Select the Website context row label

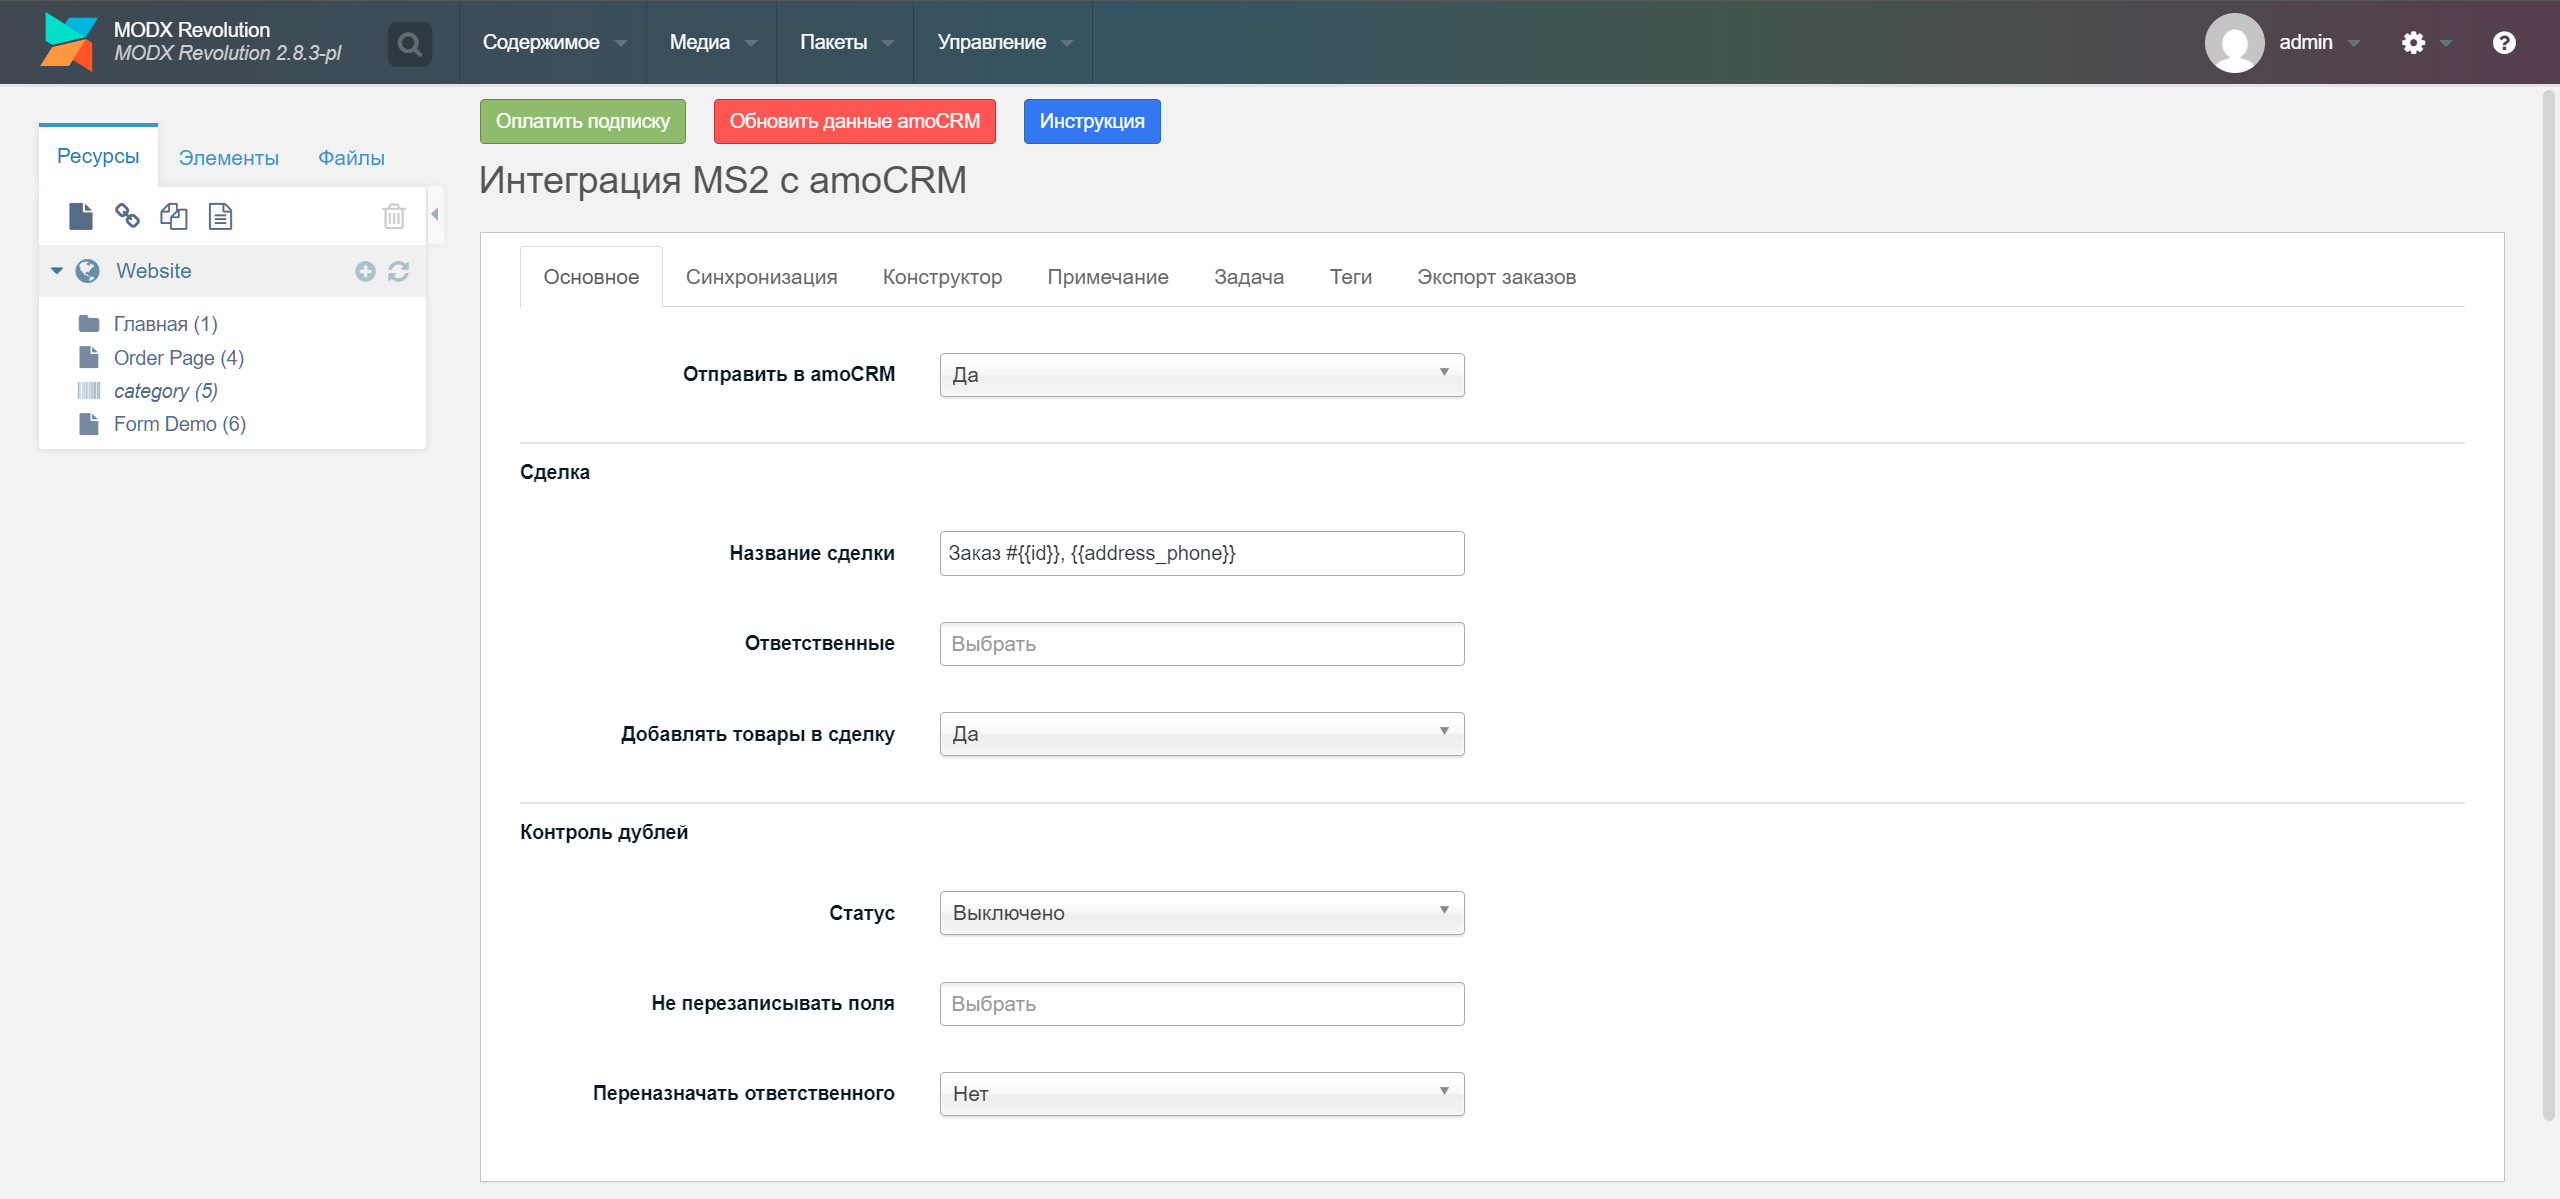point(154,271)
